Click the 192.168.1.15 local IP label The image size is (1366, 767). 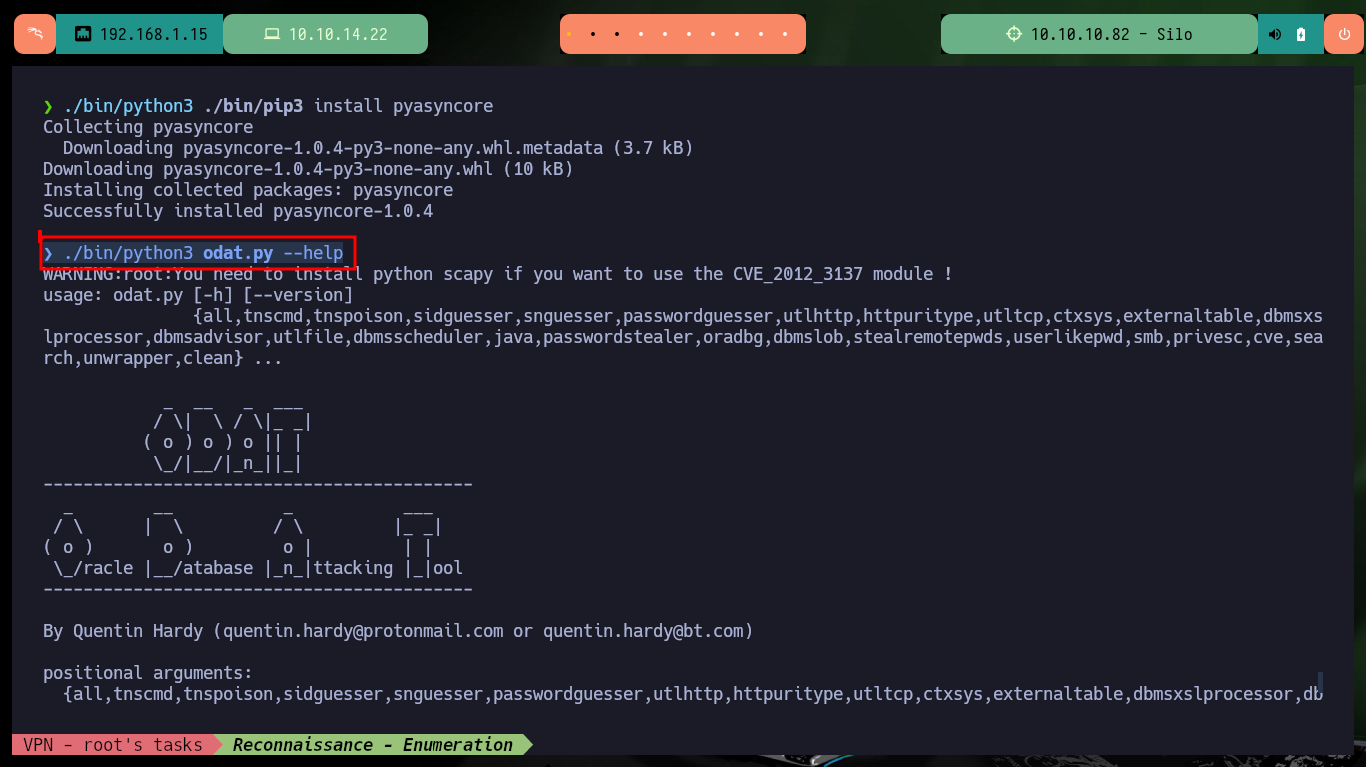[x=154, y=34]
